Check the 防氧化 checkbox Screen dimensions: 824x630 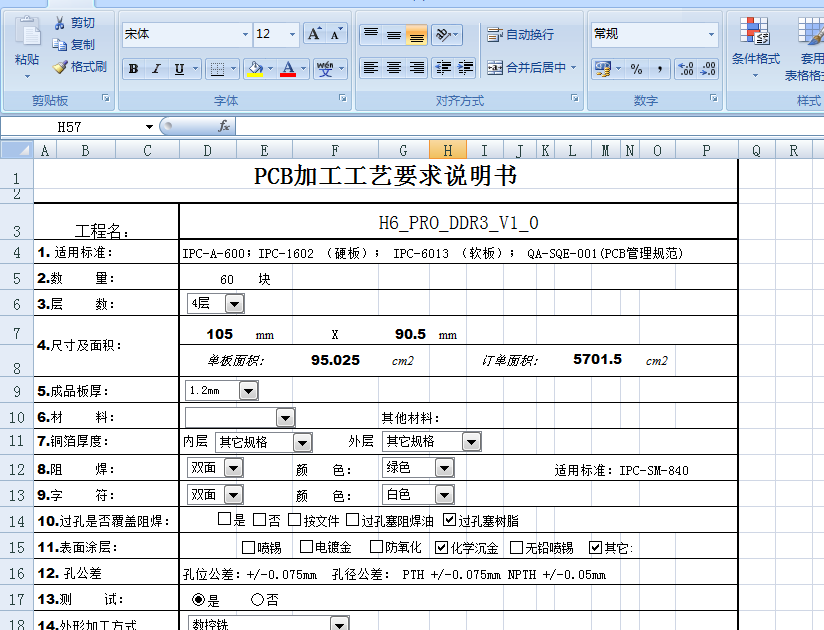pos(376,547)
